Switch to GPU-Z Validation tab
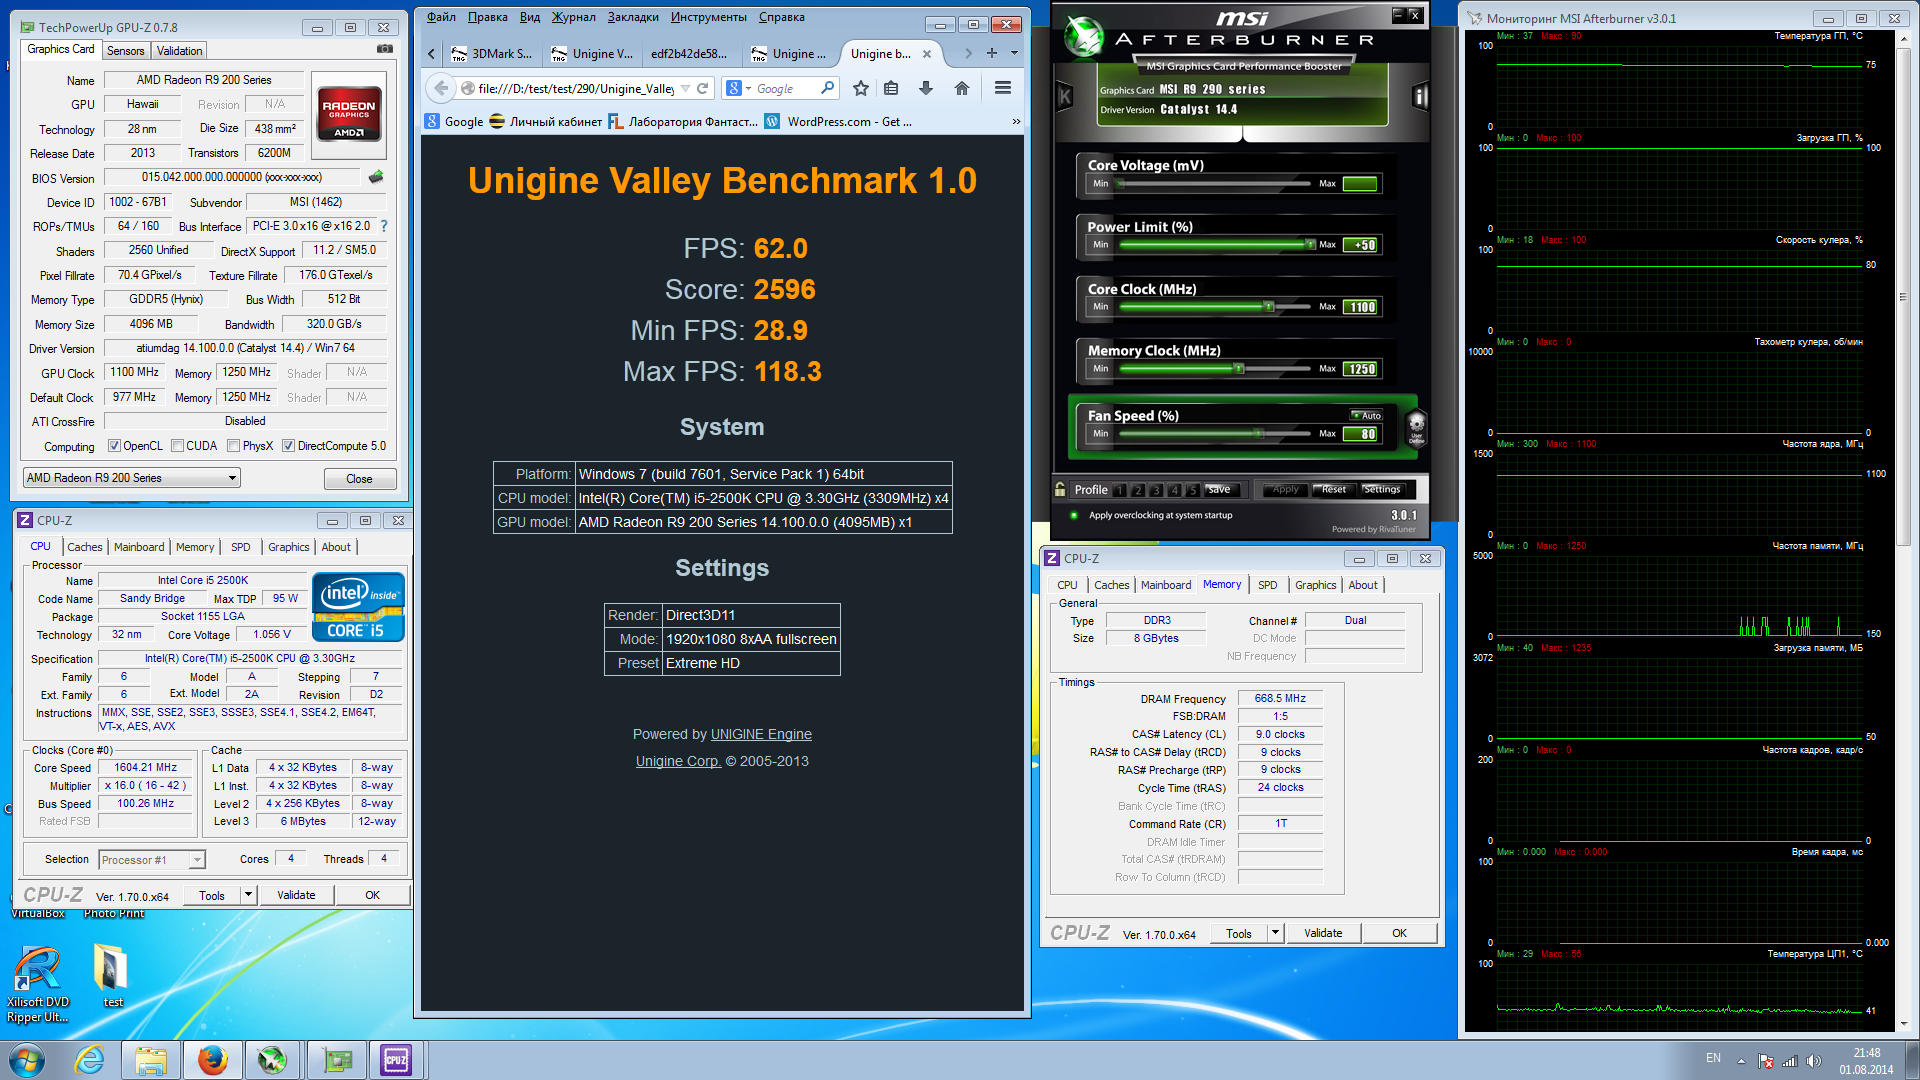 pyautogui.click(x=179, y=51)
